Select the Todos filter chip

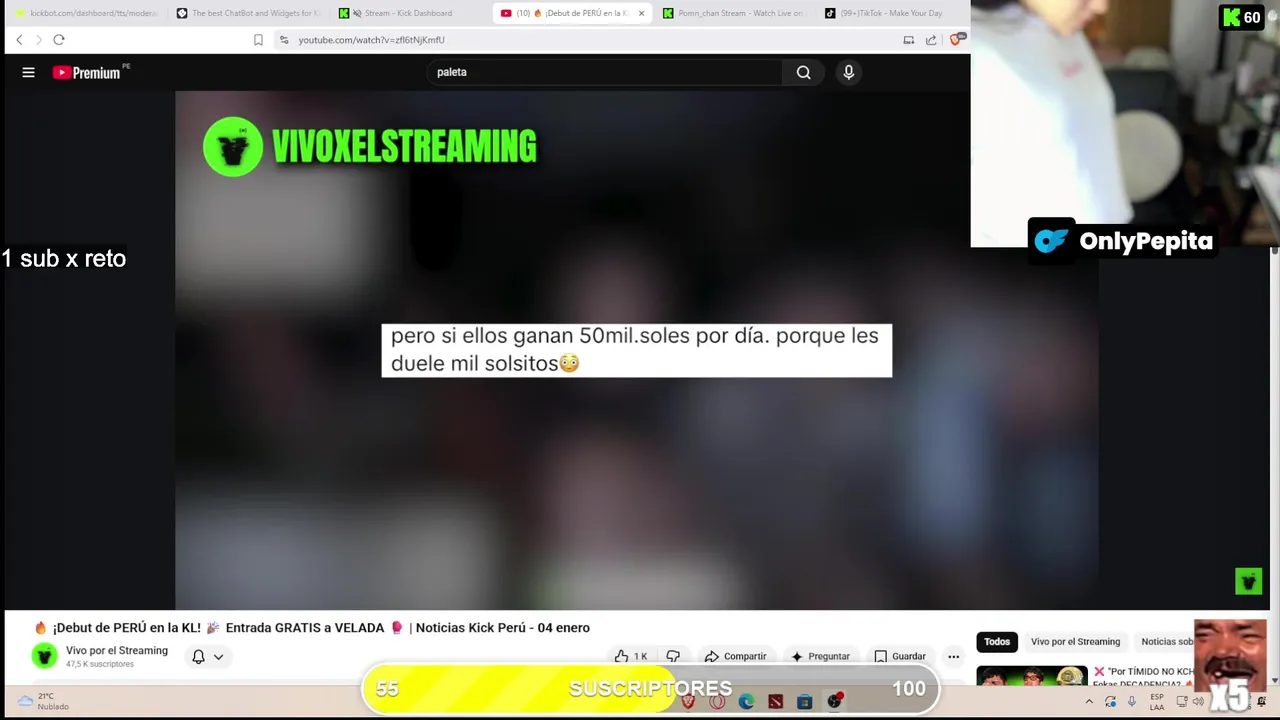[997, 642]
